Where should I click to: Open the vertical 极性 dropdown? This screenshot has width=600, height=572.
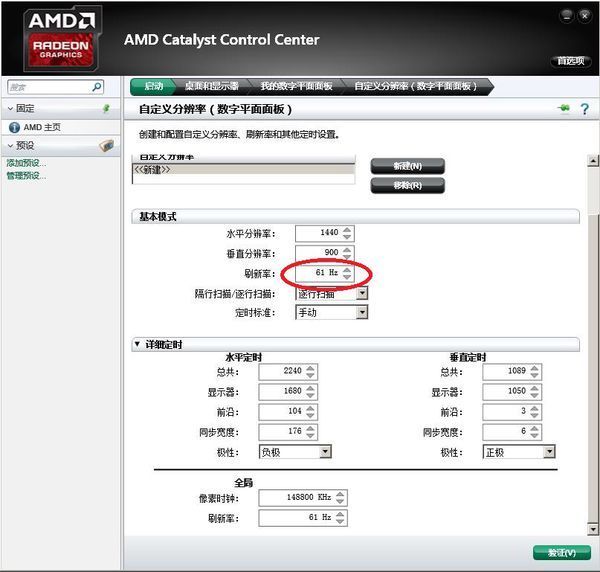pyautogui.click(x=549, y=452)
